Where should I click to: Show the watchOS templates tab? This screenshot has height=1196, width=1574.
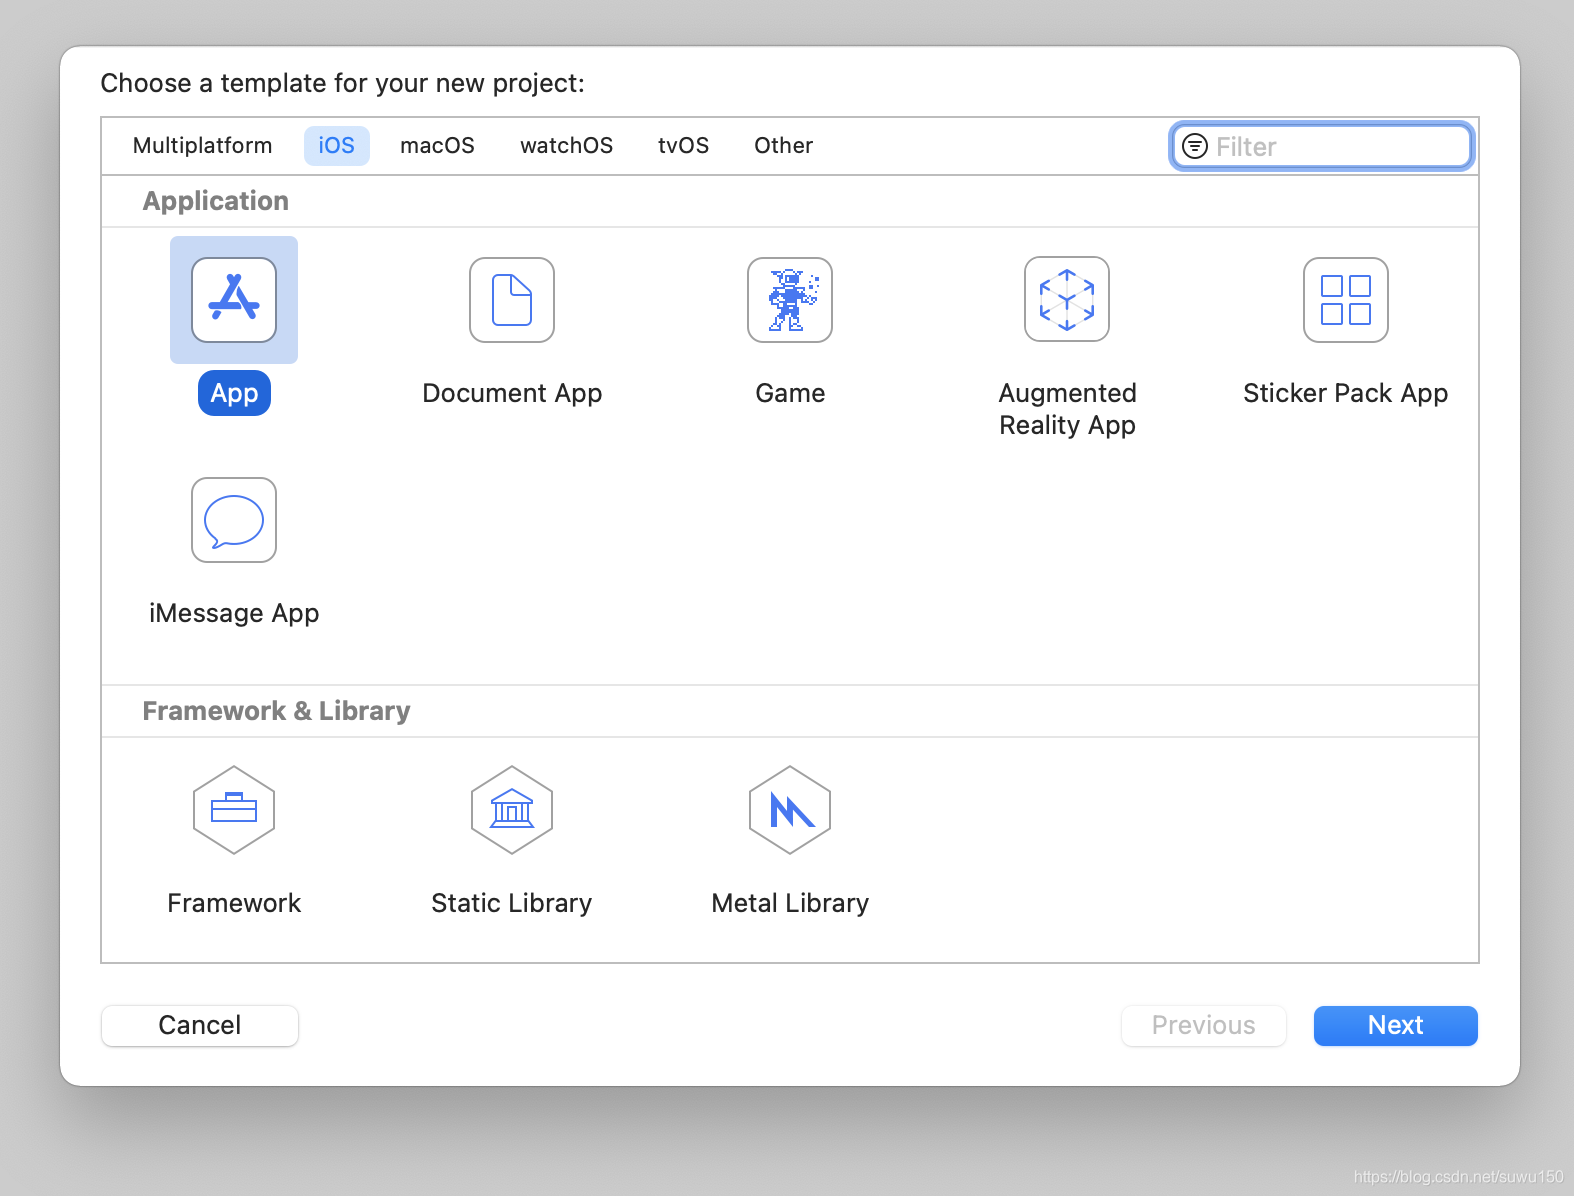point(567,146)
